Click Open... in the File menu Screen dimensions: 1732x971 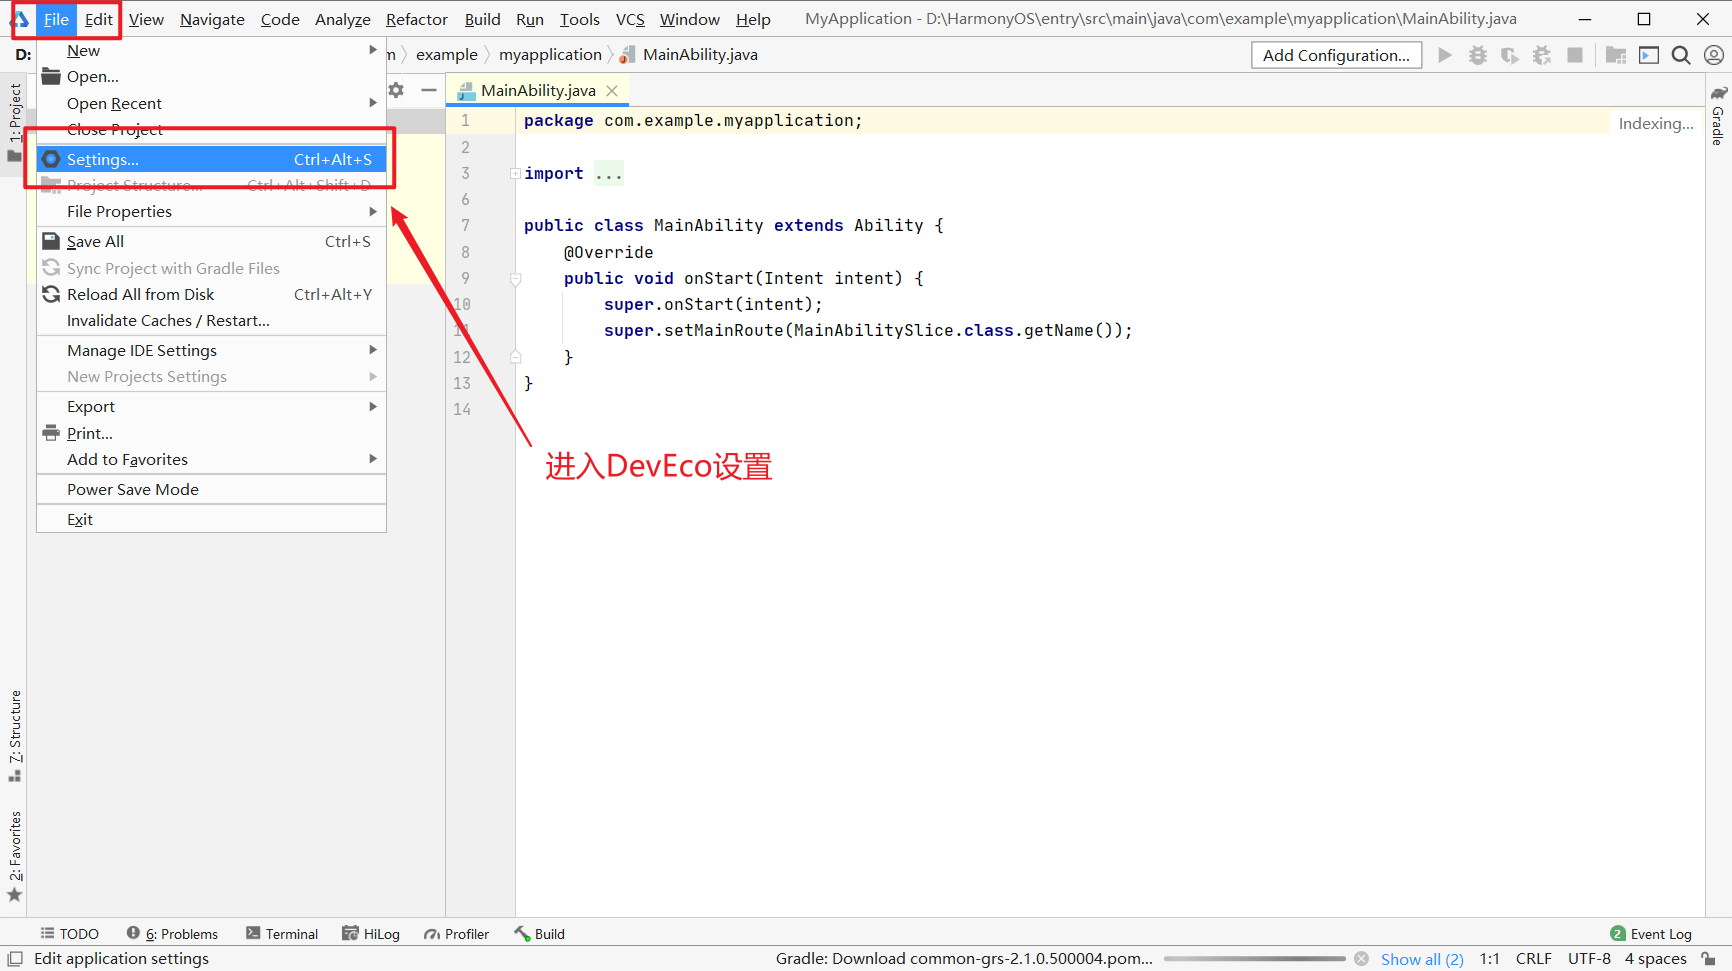click(211, 77)
